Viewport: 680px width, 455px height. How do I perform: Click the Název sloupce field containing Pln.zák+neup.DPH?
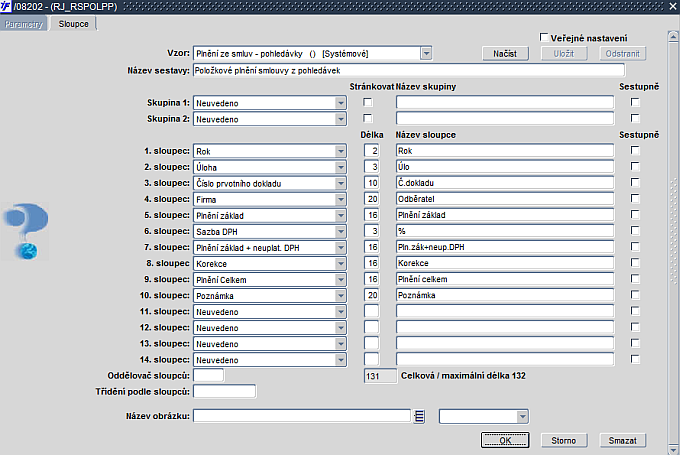505,247
